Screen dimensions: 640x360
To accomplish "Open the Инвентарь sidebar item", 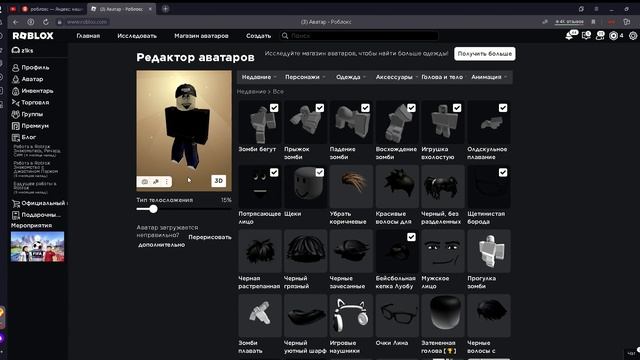I will [x=33, y=91].
